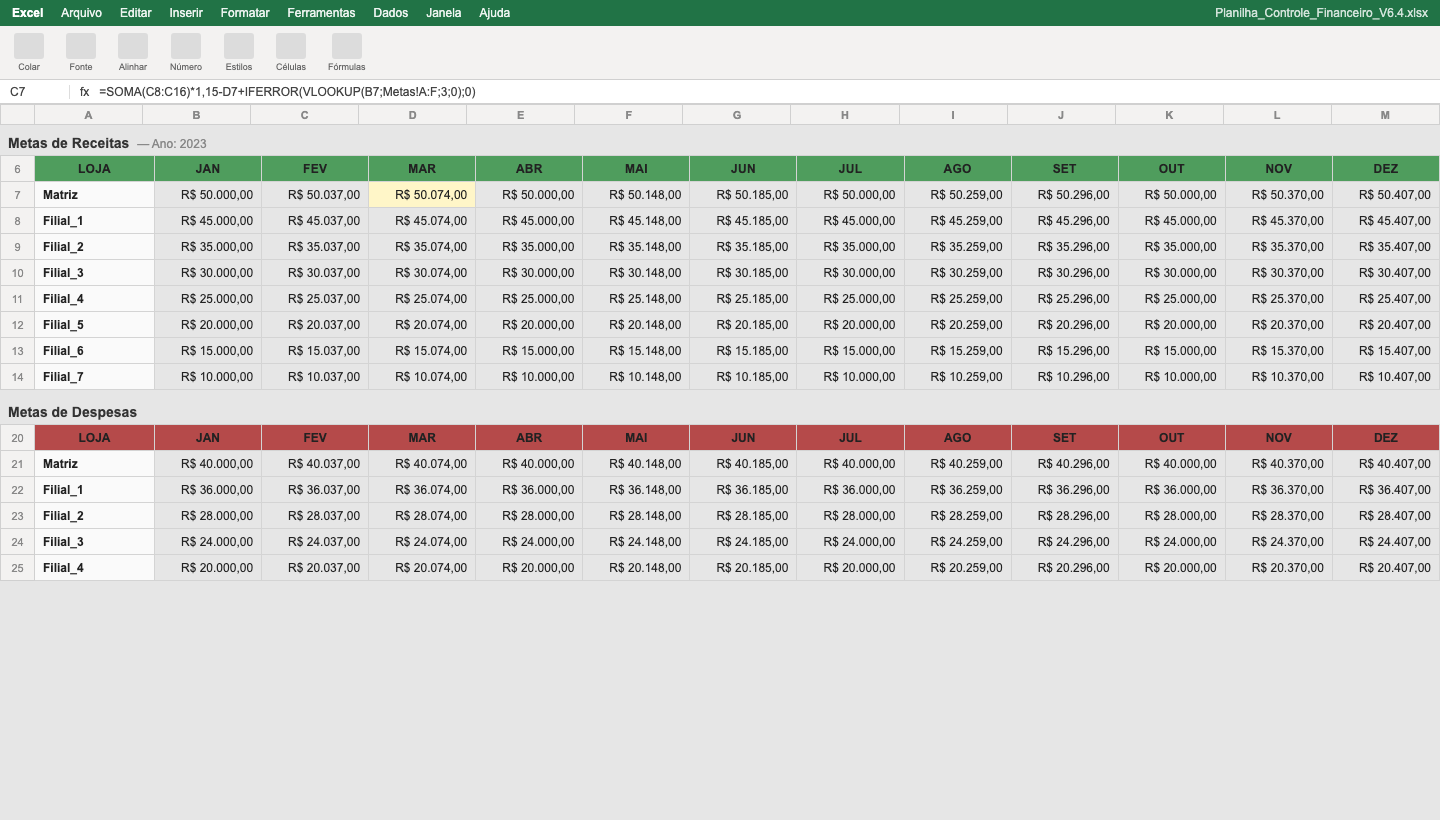The width and height of the screenshot is (1440, 820).
Task: Open the Ferramentas menu
Action: (x=321, y=13)
